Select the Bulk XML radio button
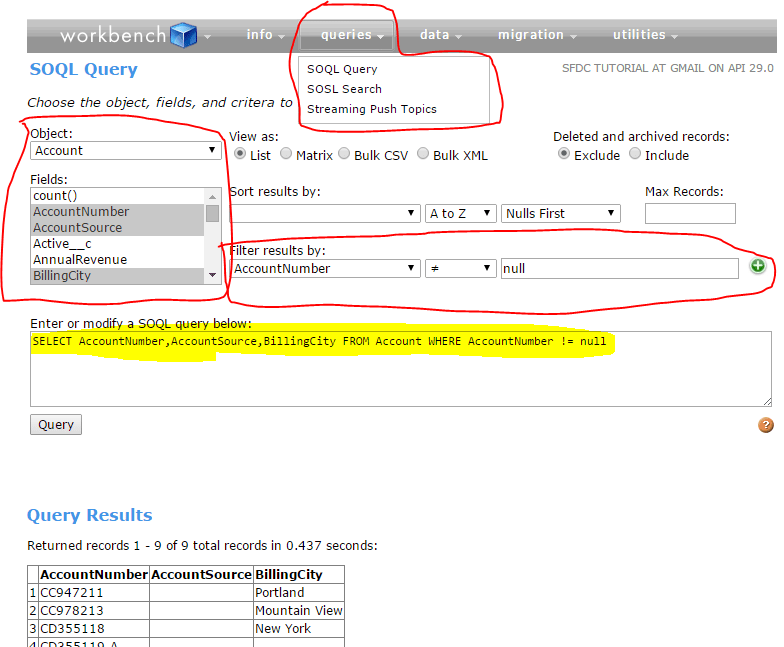The image size is (784, 647). (x=423, y=154)
